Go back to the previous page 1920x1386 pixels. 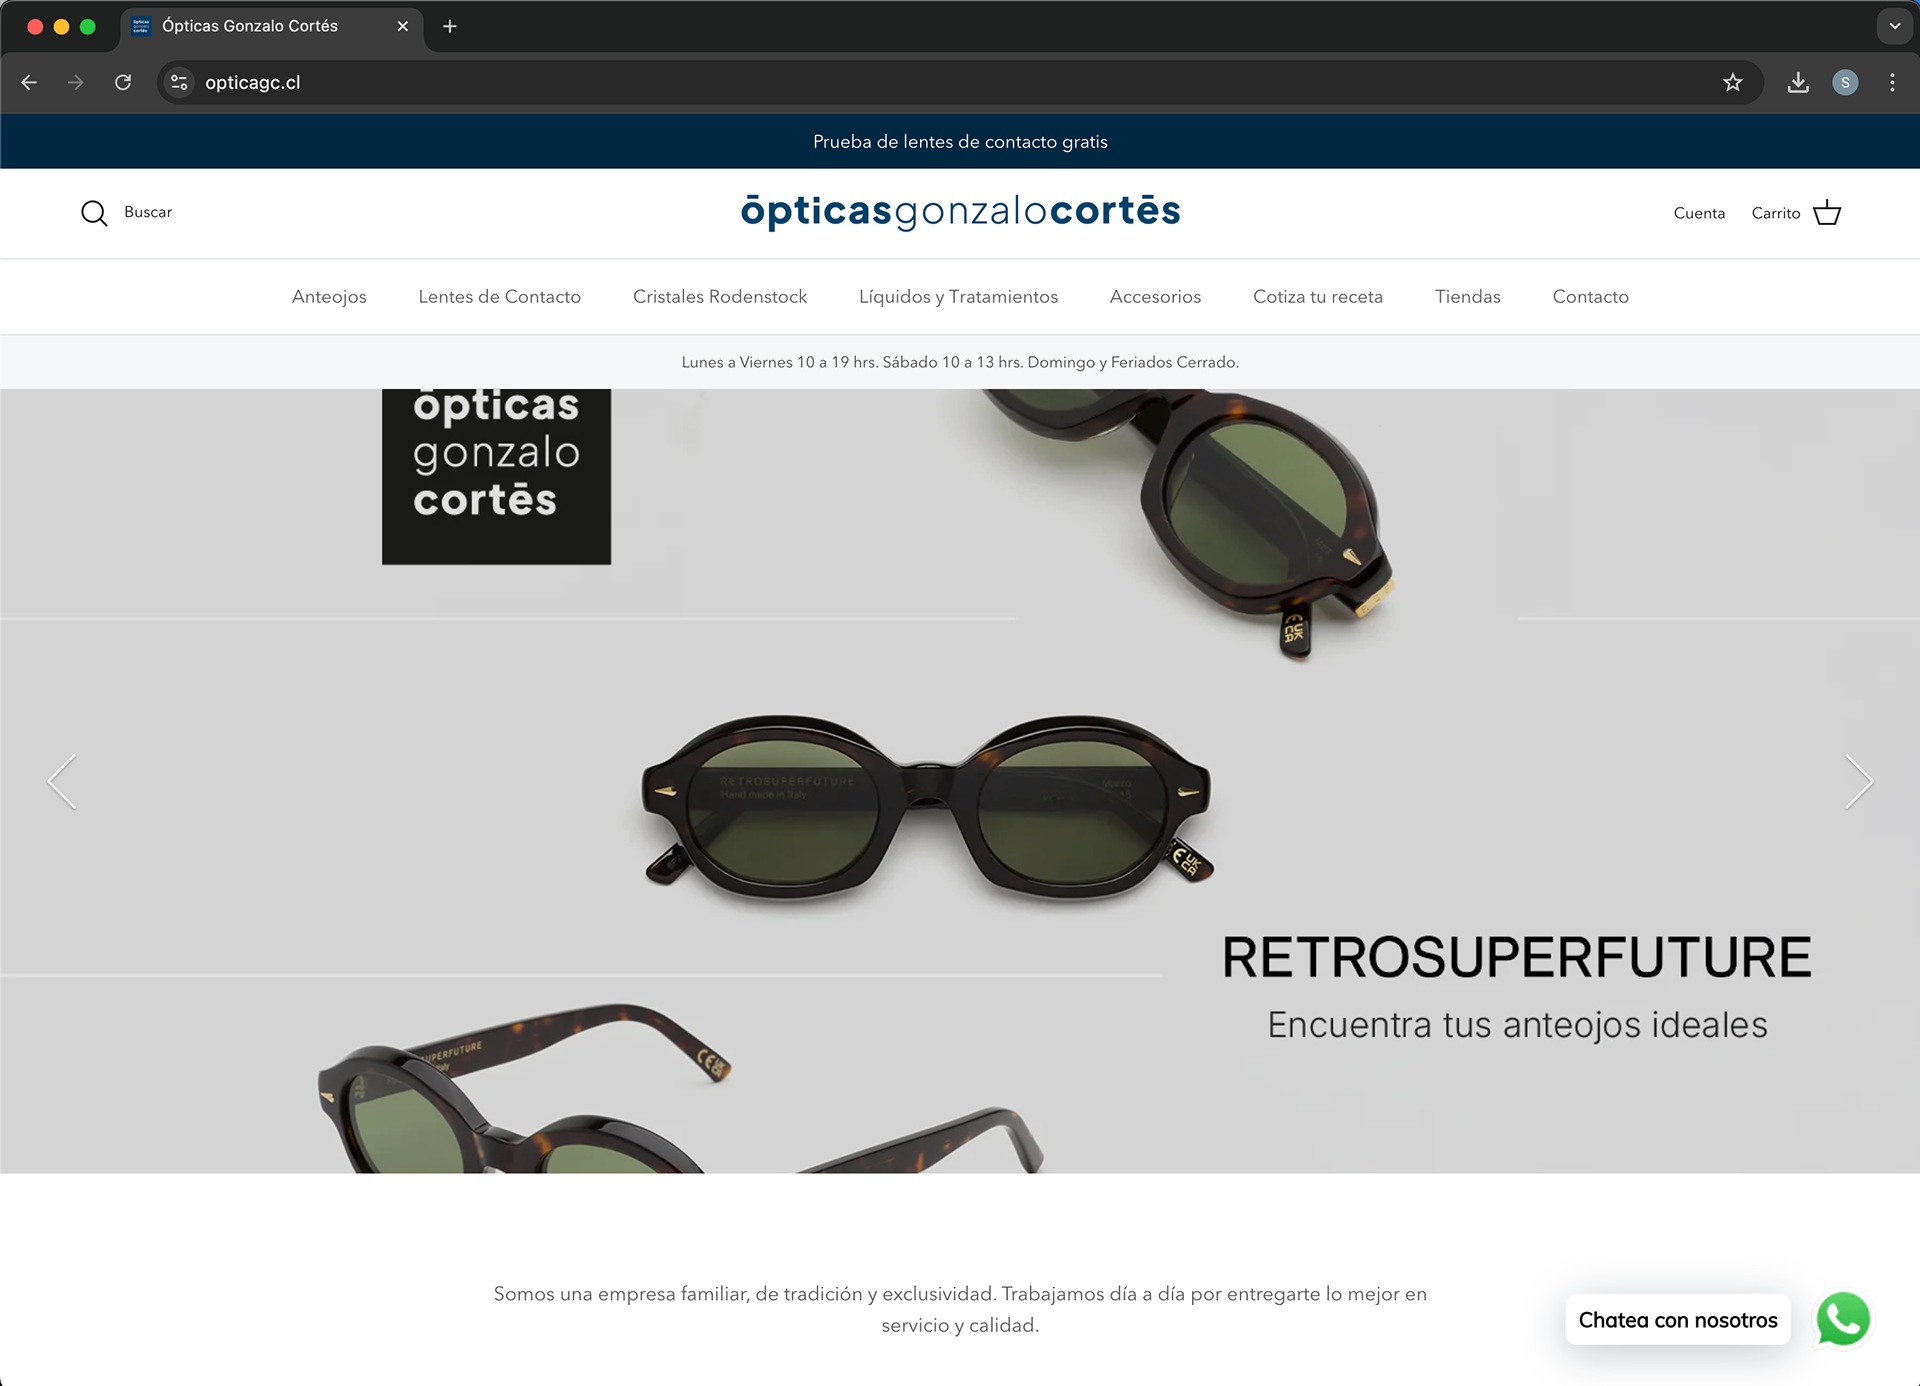pos(29,83)
